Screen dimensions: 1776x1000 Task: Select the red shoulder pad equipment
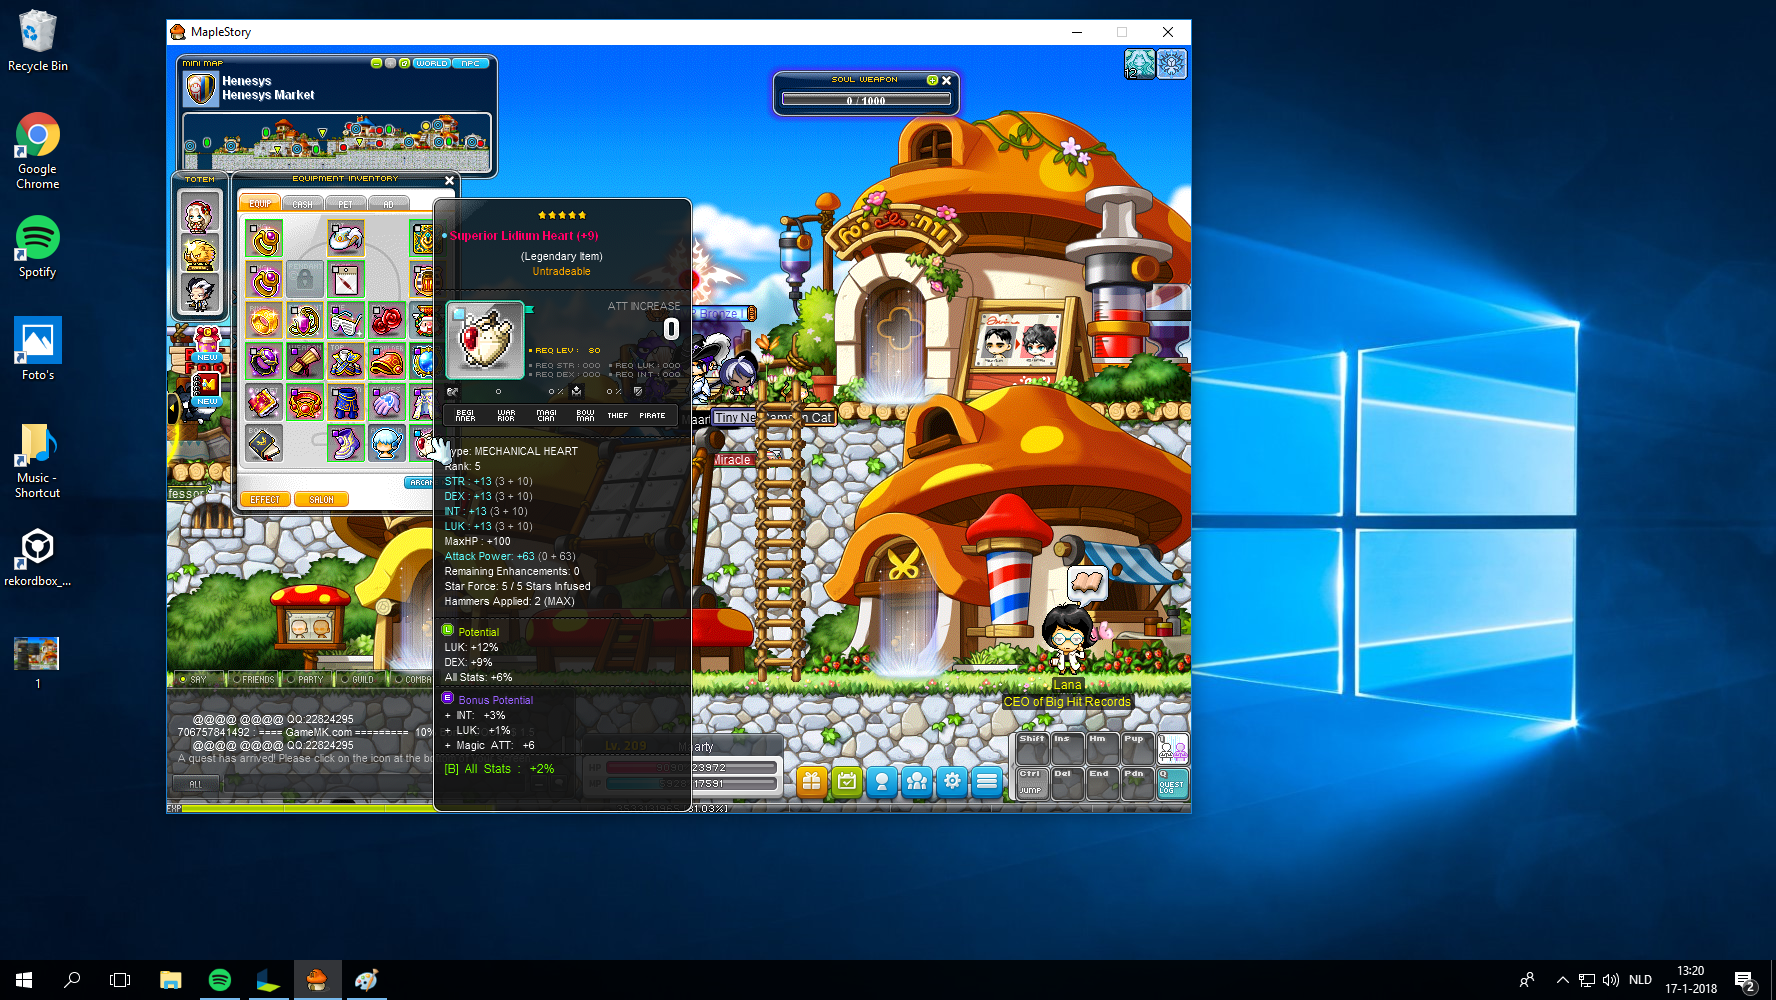pyautogui.click(x=387, y=361)
